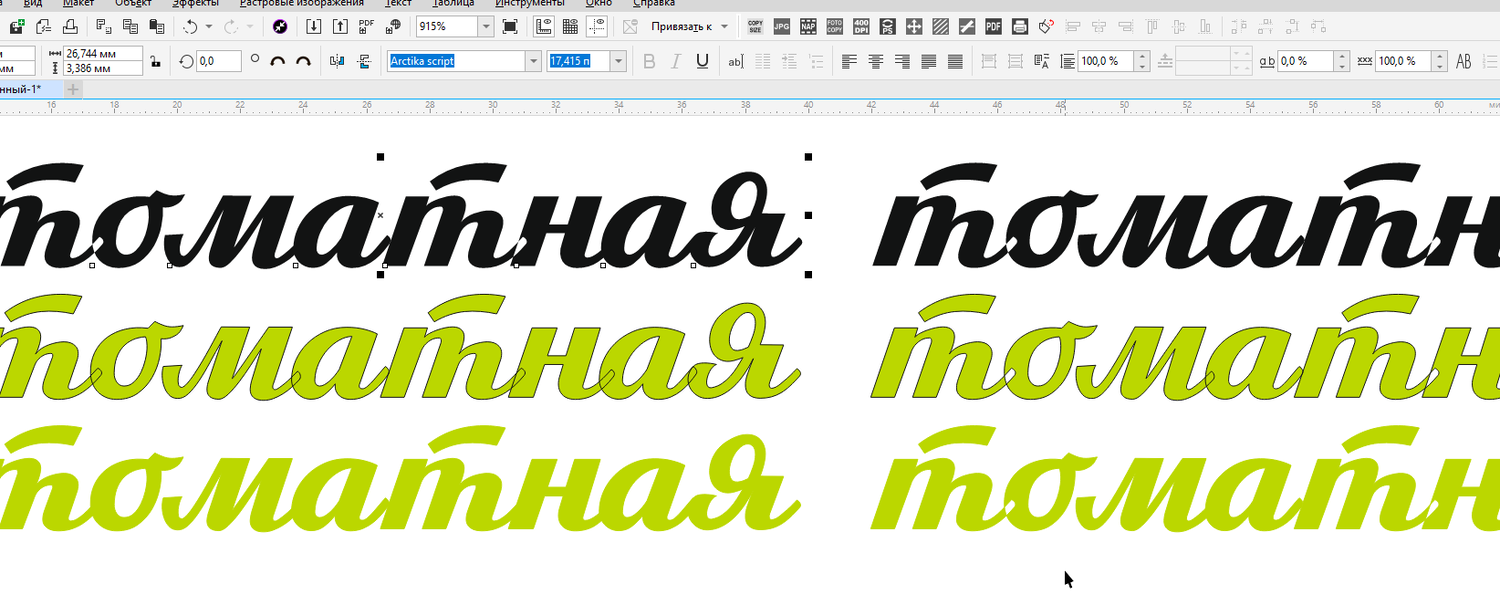This screenshot has height=605, width=1500.
Task: Click the AB caps icon
Action: click(x=1464, y=61)
